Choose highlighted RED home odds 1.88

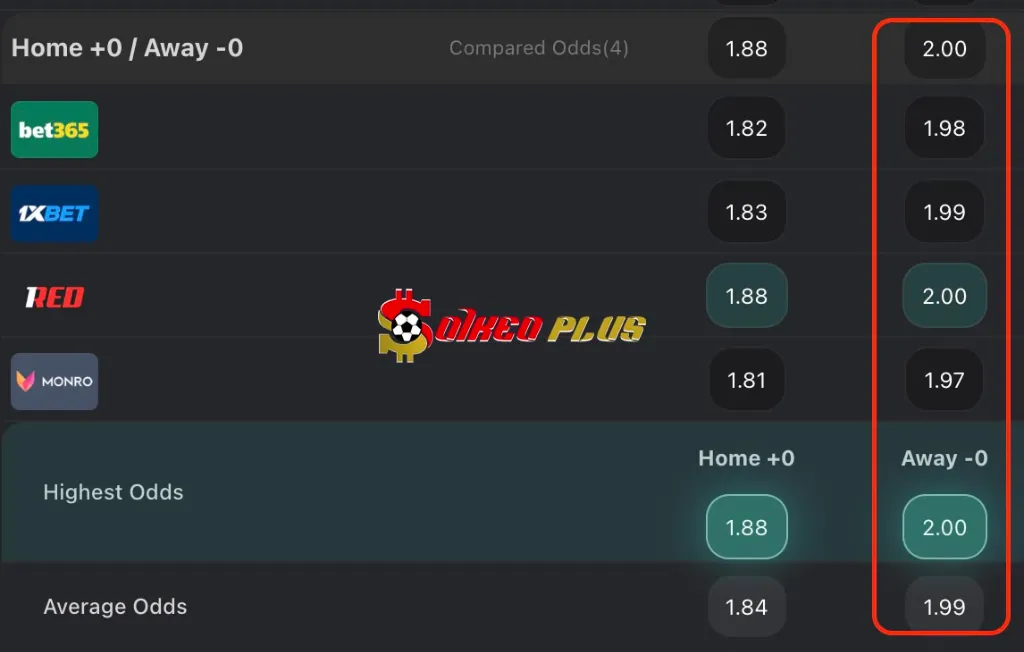coord(747,297)
